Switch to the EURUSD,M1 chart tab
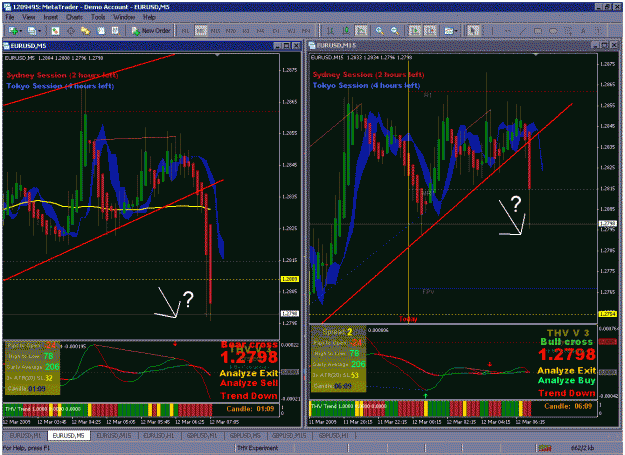 (x=25, y=436)
